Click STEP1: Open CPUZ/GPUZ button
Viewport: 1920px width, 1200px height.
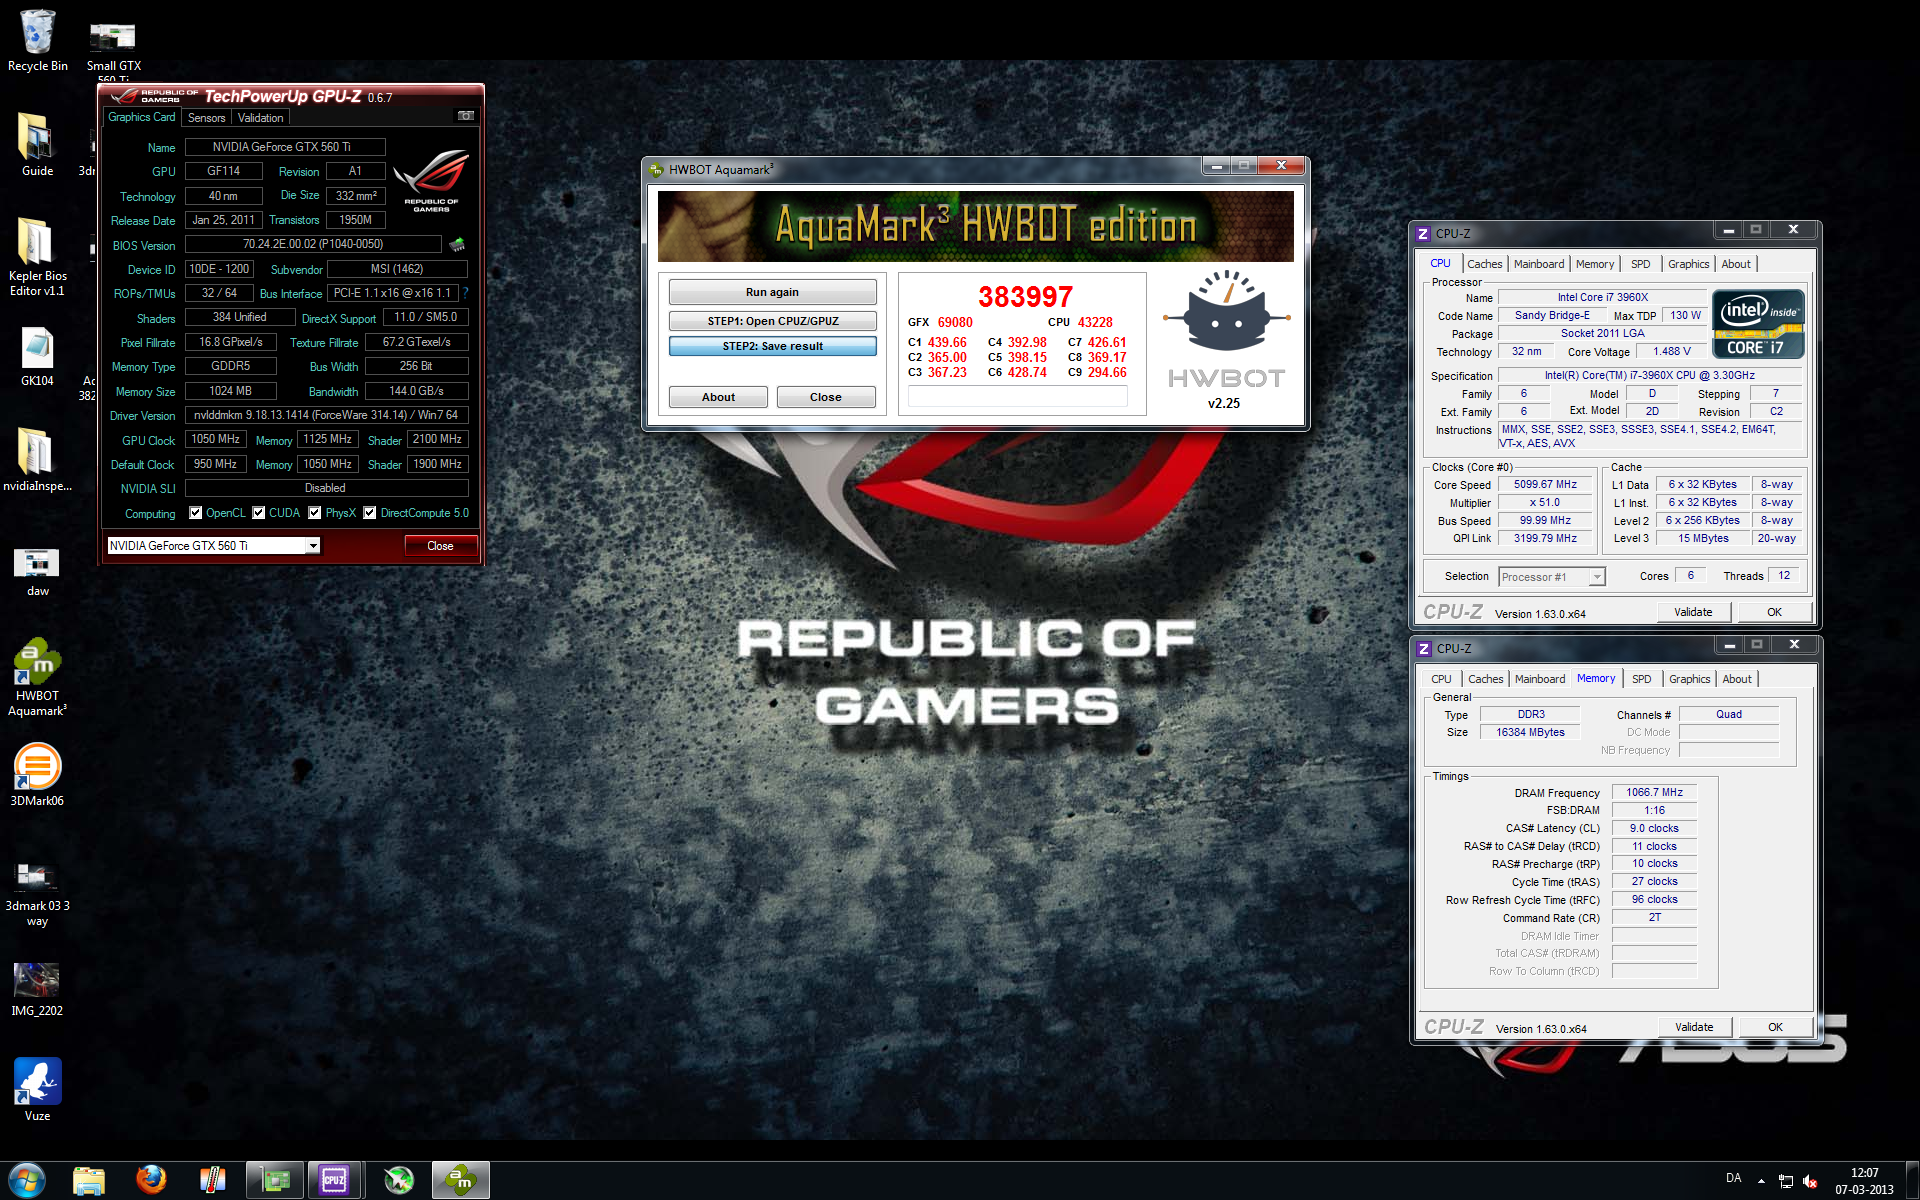click(x=772, y=321)
